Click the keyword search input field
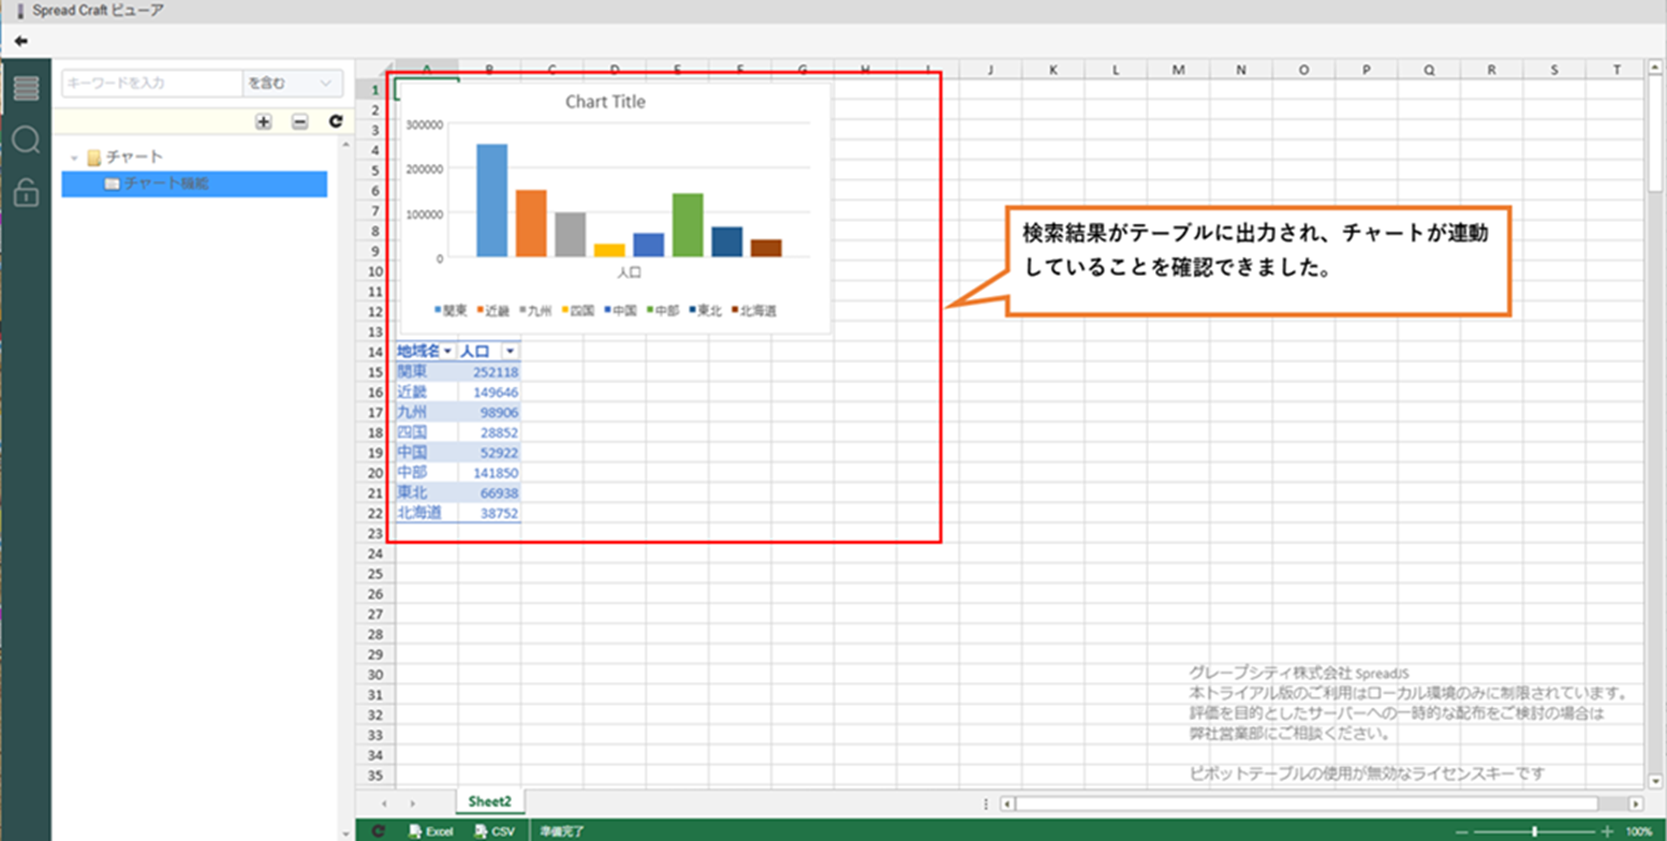This screenshot has width=1667, height=841. pyautogui.click(x=152, y=83)
